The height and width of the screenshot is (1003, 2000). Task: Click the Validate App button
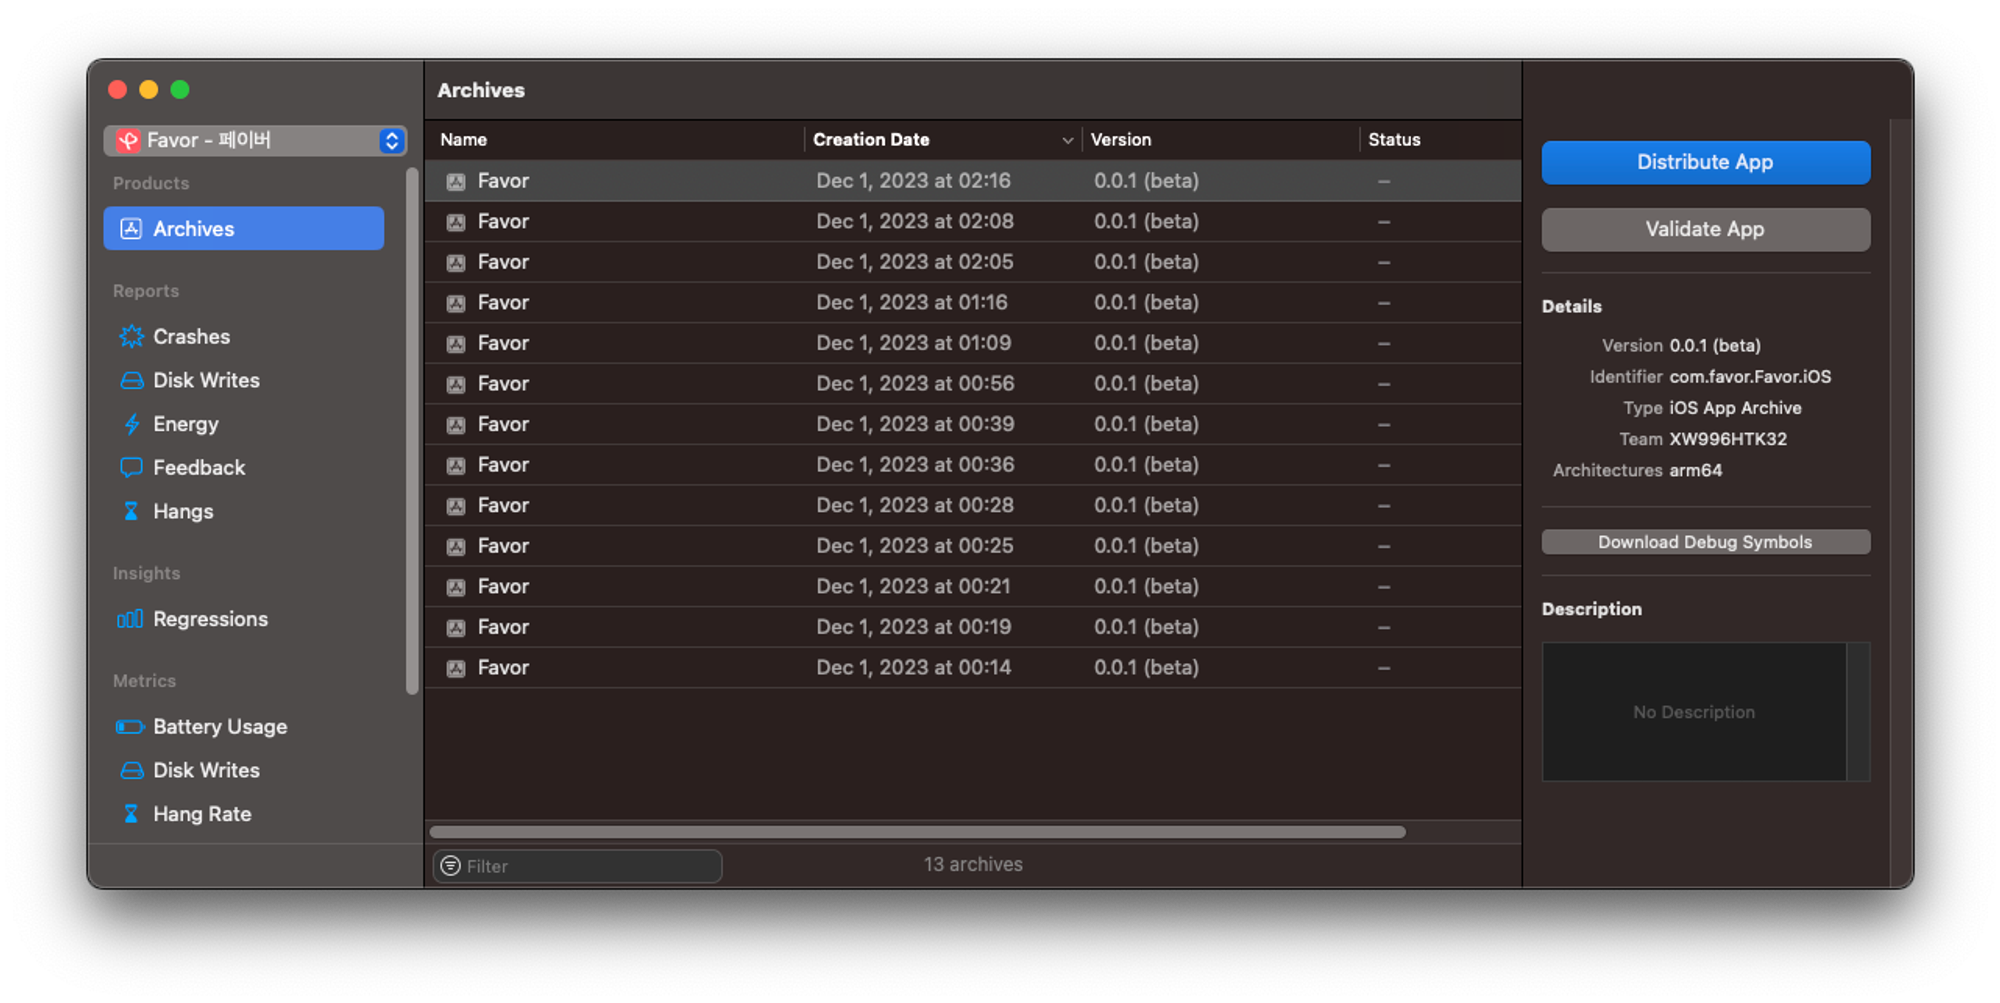(x=1705, y=229)
